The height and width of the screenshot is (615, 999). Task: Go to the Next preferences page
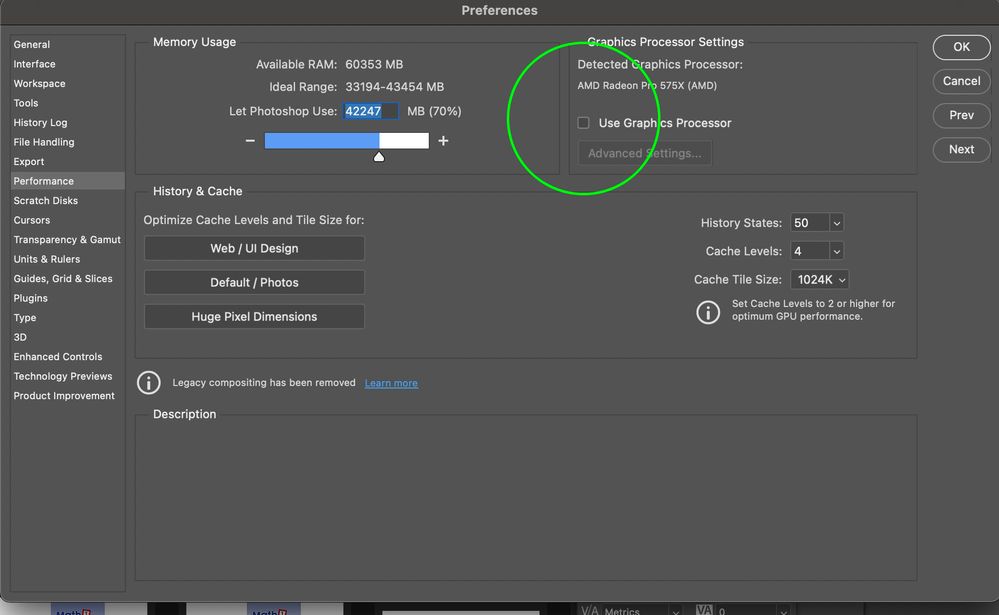click(961, 149)
